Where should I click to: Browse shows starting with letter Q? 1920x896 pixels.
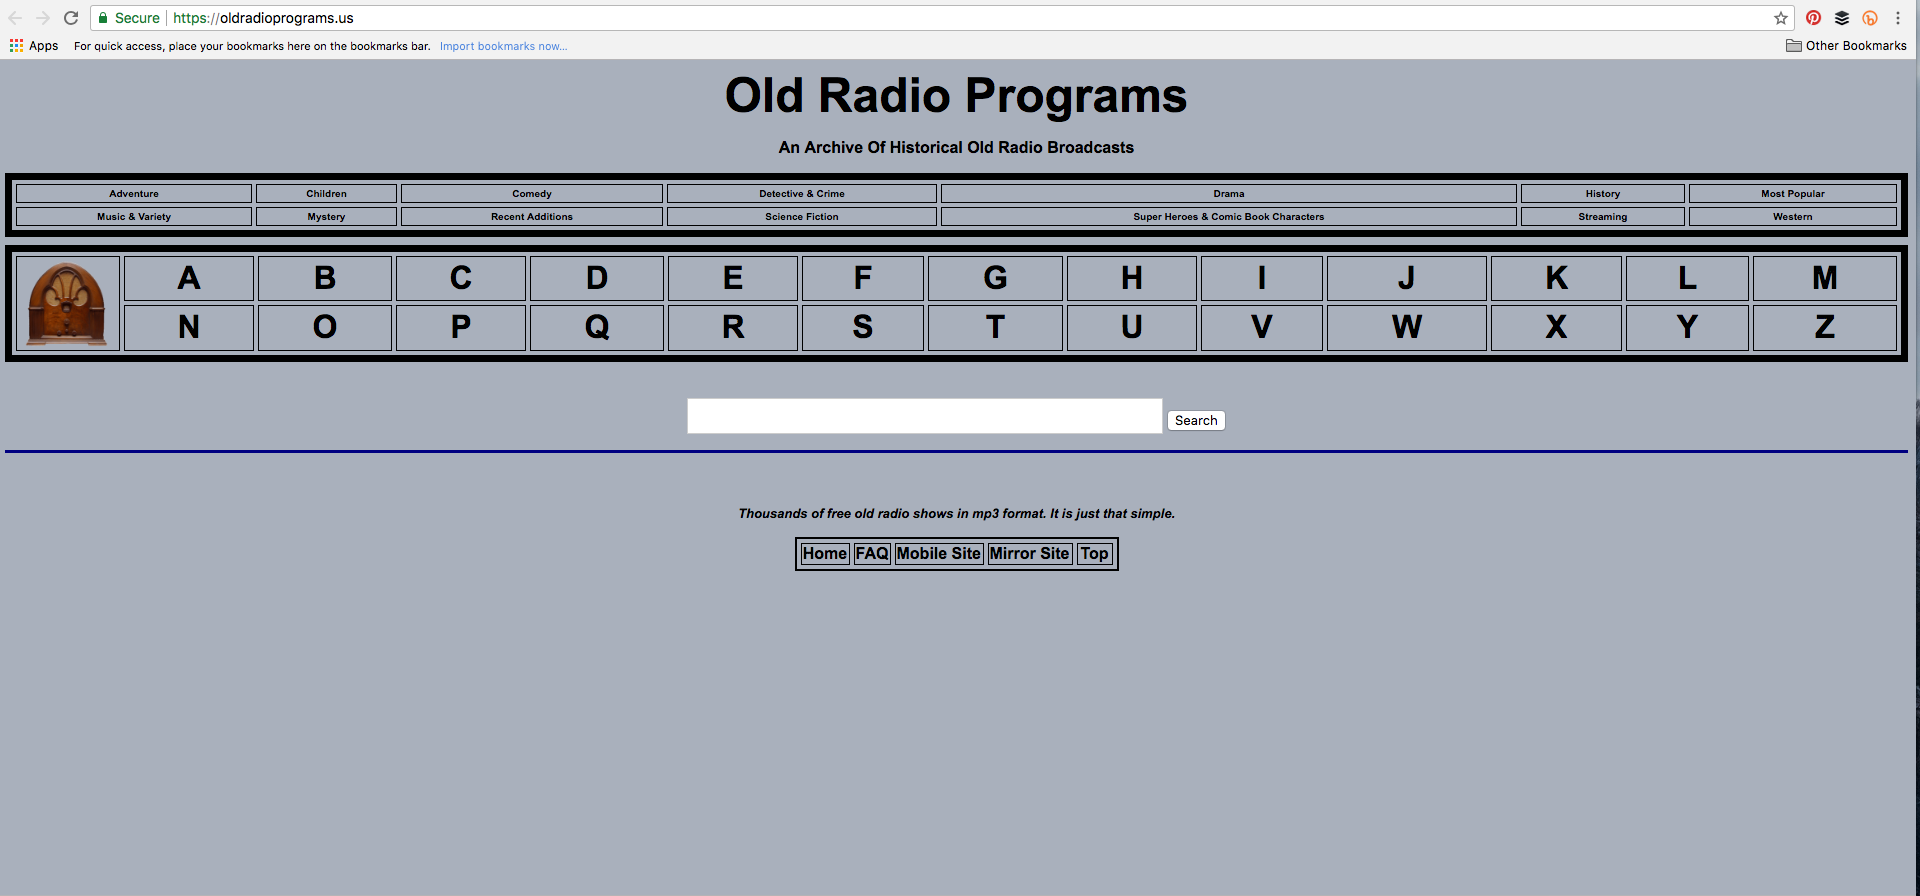point(597,328)
